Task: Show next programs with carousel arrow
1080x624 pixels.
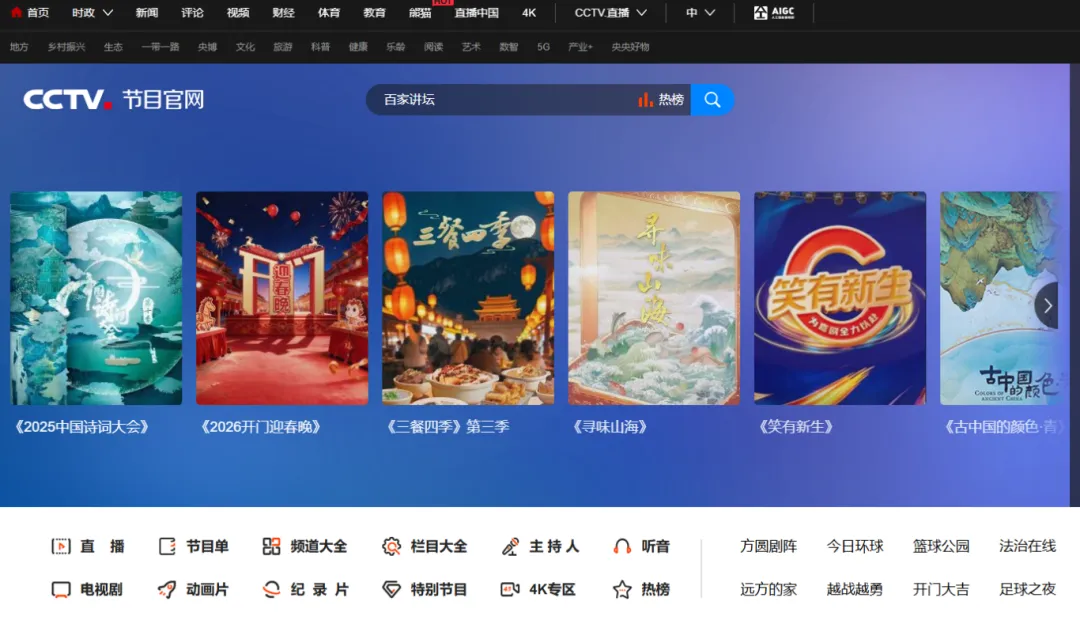Action: 1047,305
